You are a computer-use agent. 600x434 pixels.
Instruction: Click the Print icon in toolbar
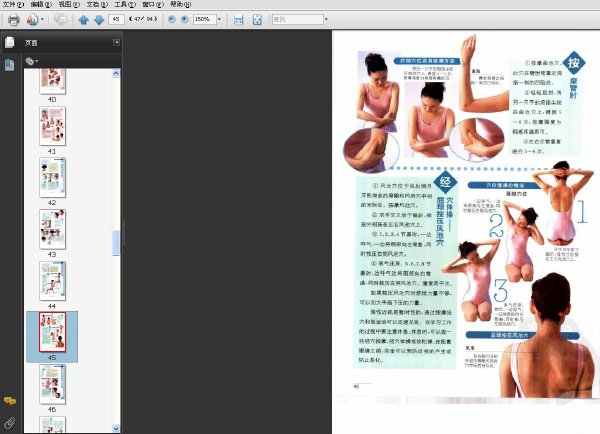pos(13,20)
